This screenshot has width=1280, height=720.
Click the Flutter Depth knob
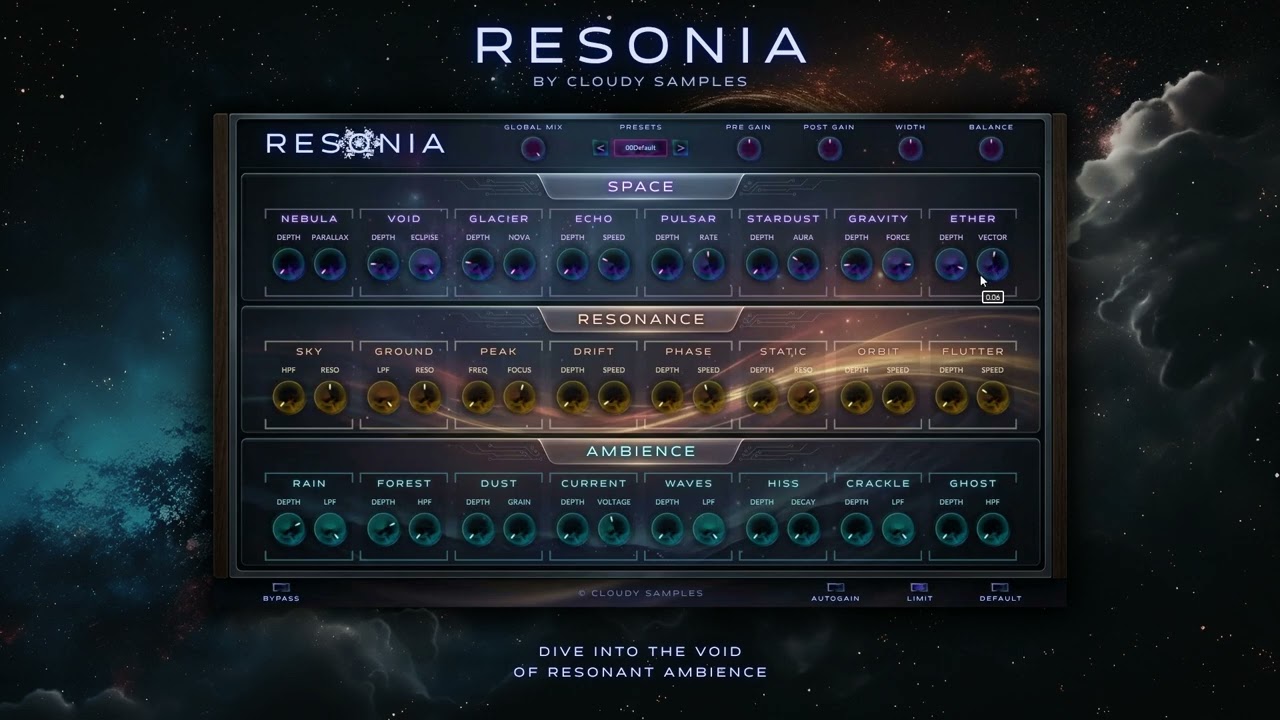coord(951,397)
